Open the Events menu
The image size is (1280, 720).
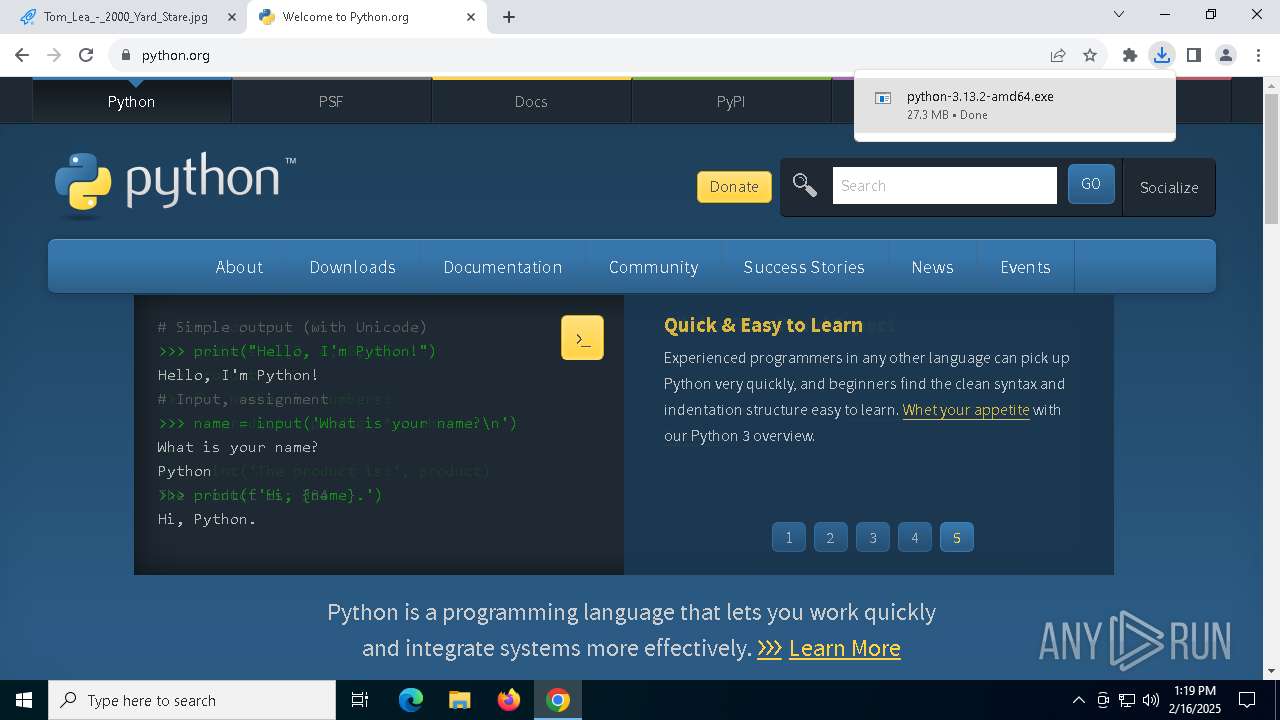click(x=1025, y=267)
